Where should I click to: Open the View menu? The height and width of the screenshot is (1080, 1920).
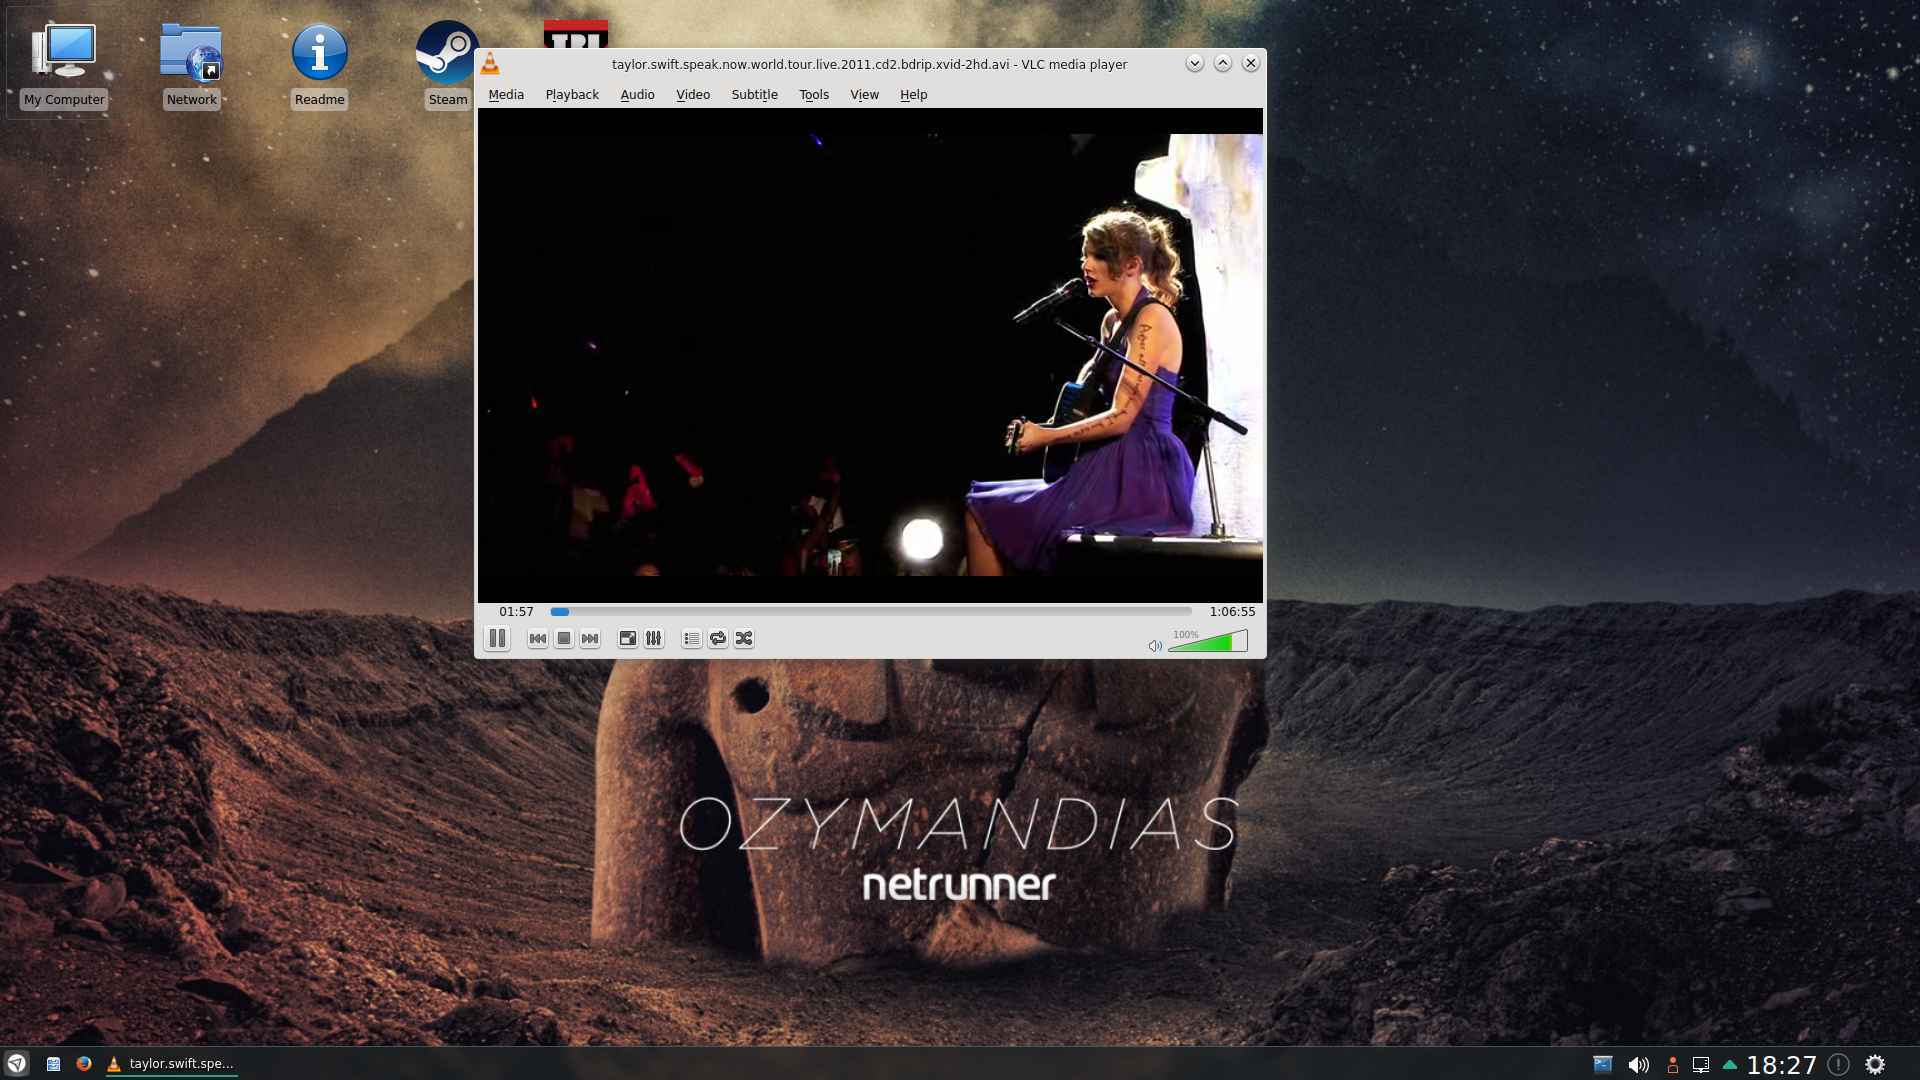[864, 94]
